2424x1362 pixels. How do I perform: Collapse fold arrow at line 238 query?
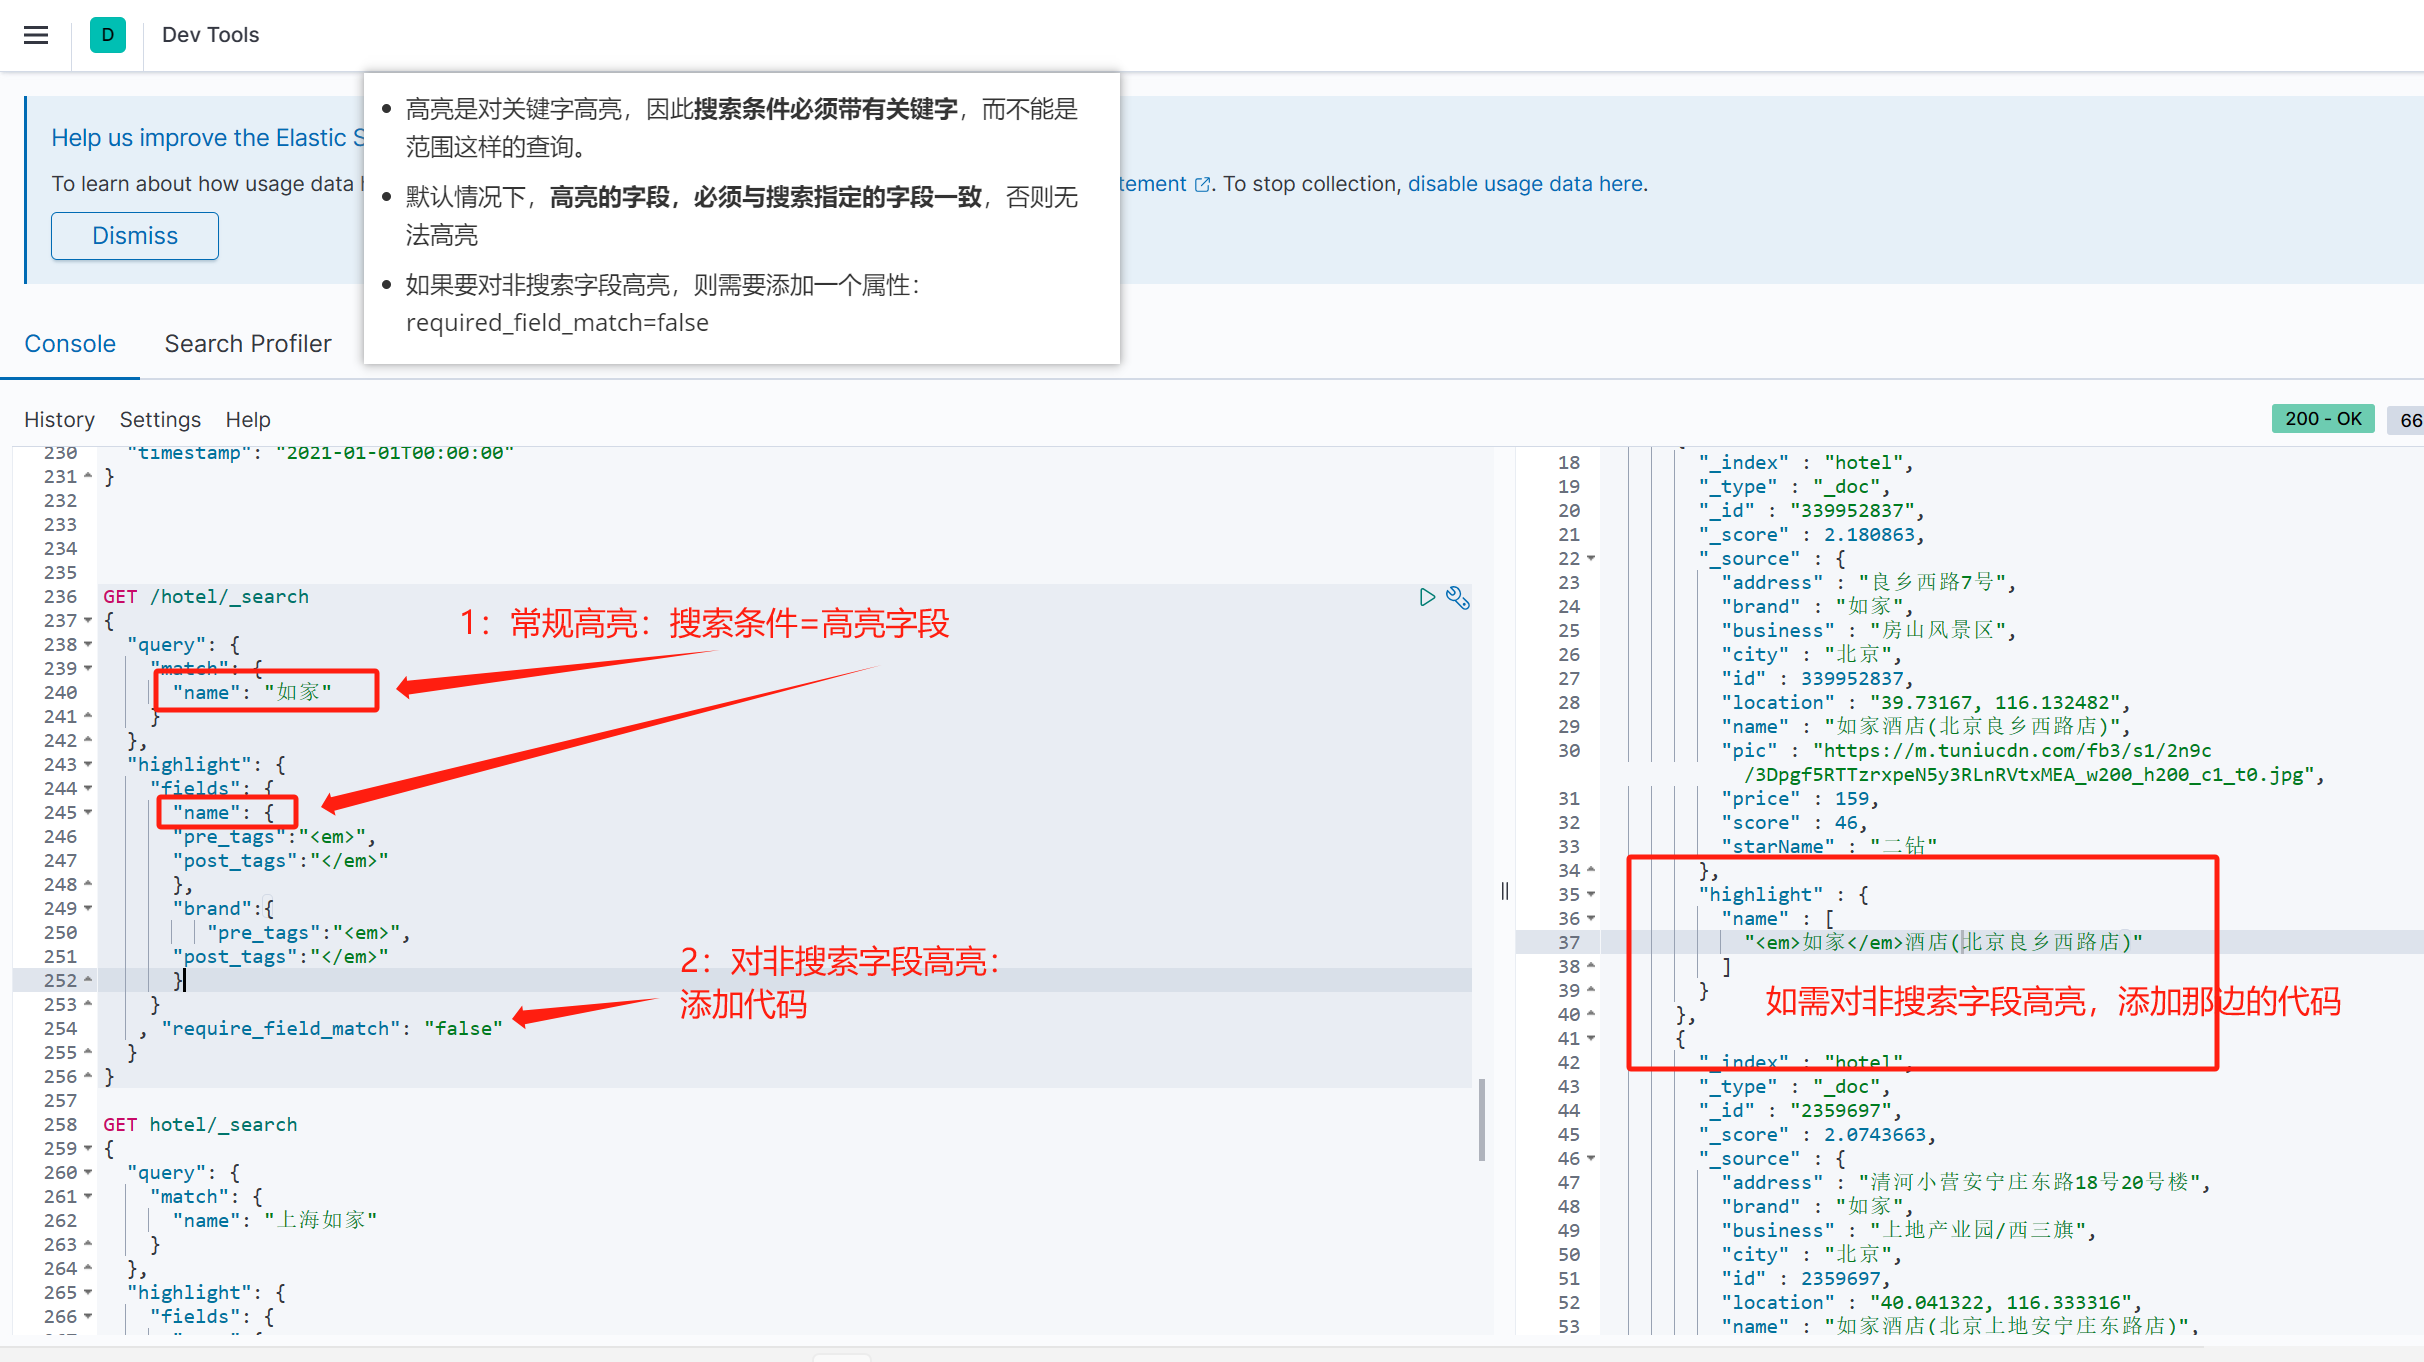click(x=89, y=645)
